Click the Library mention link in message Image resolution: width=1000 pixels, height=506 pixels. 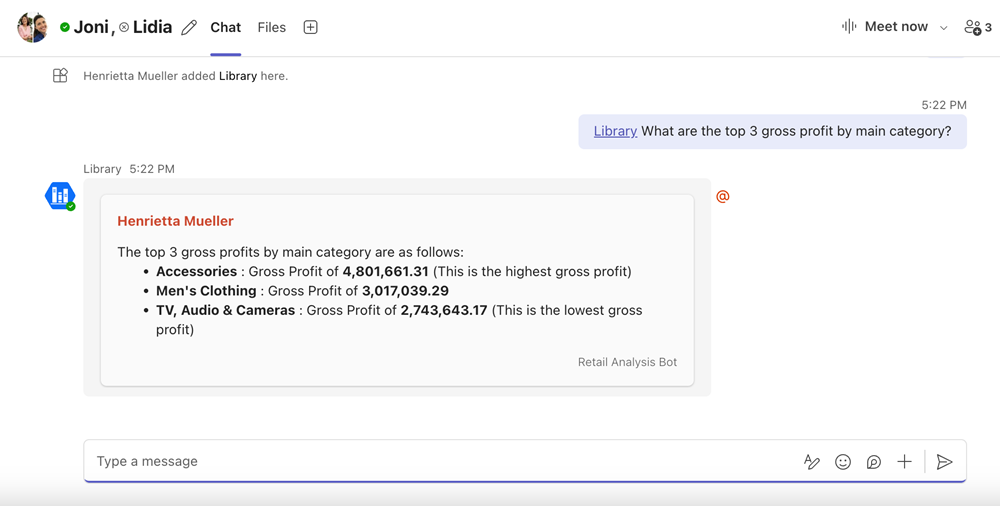pyautogui.click(x=615, y=131)
